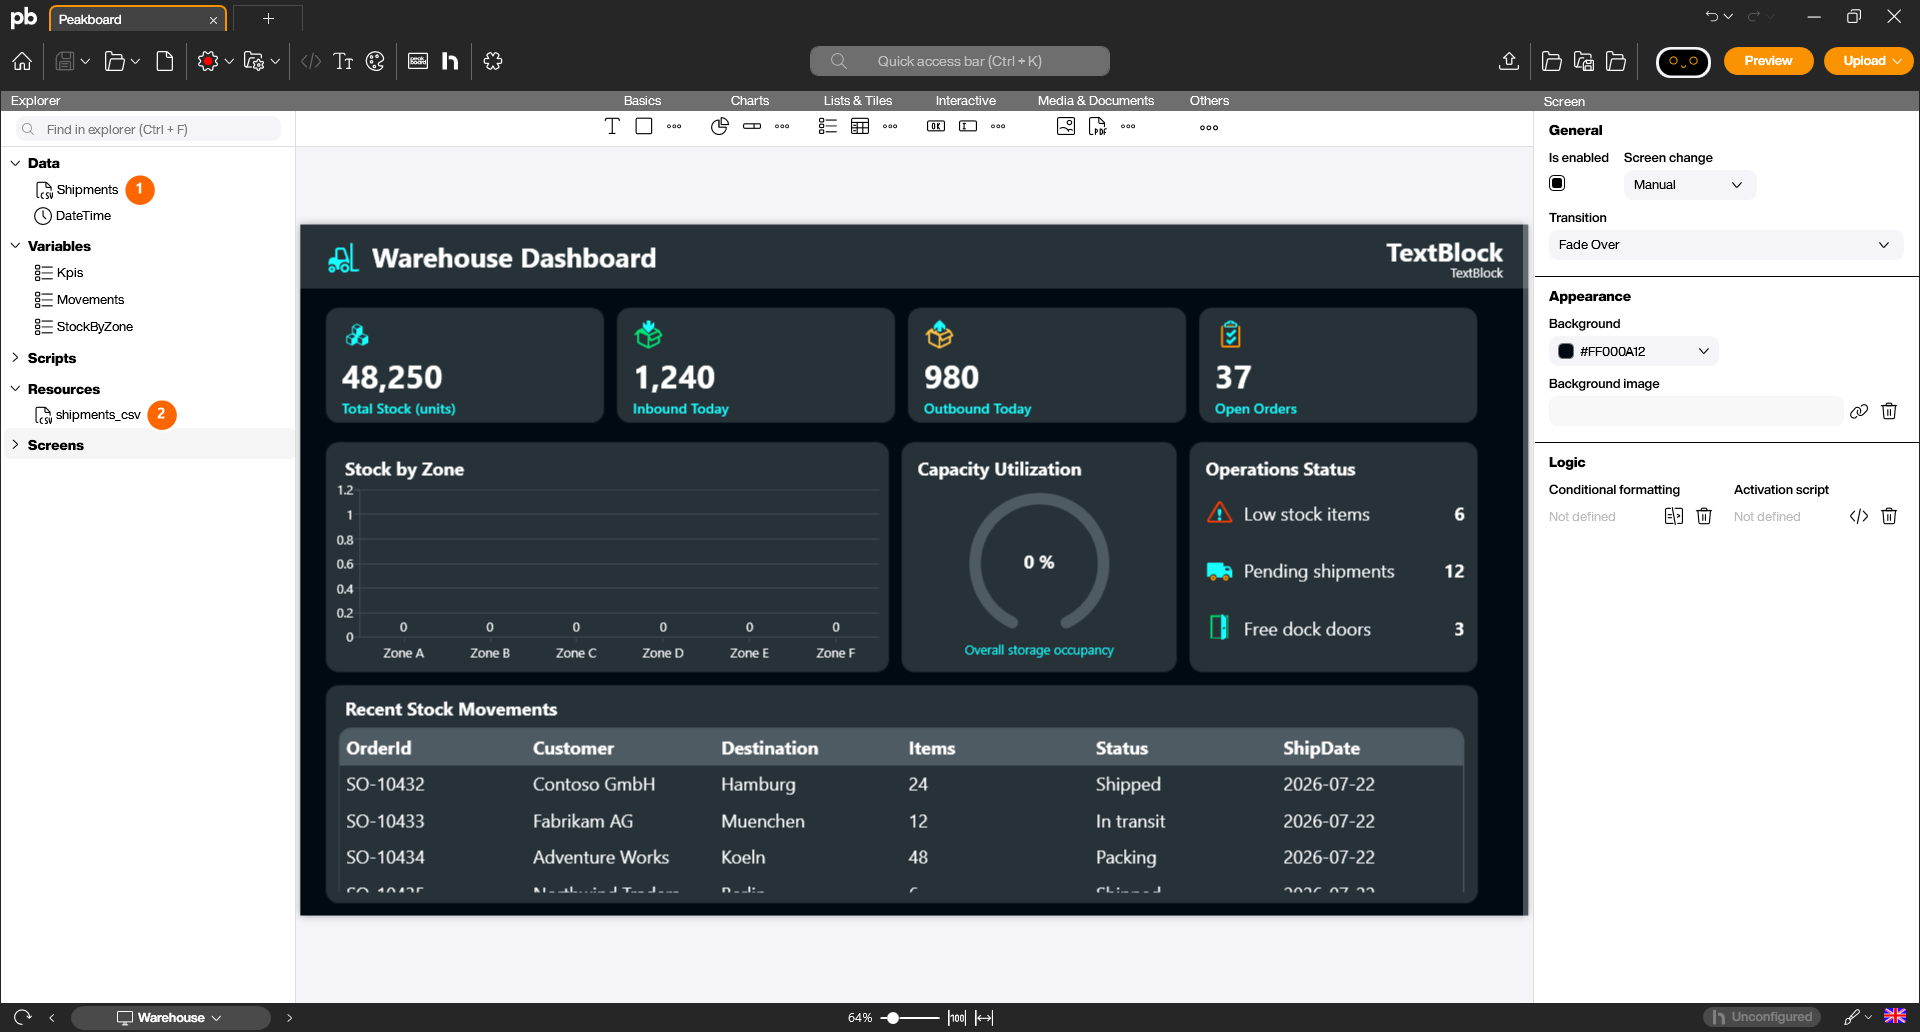Insert a Text control from Basics
This screenshot has width=1920, height=1032.
(612, 126)
